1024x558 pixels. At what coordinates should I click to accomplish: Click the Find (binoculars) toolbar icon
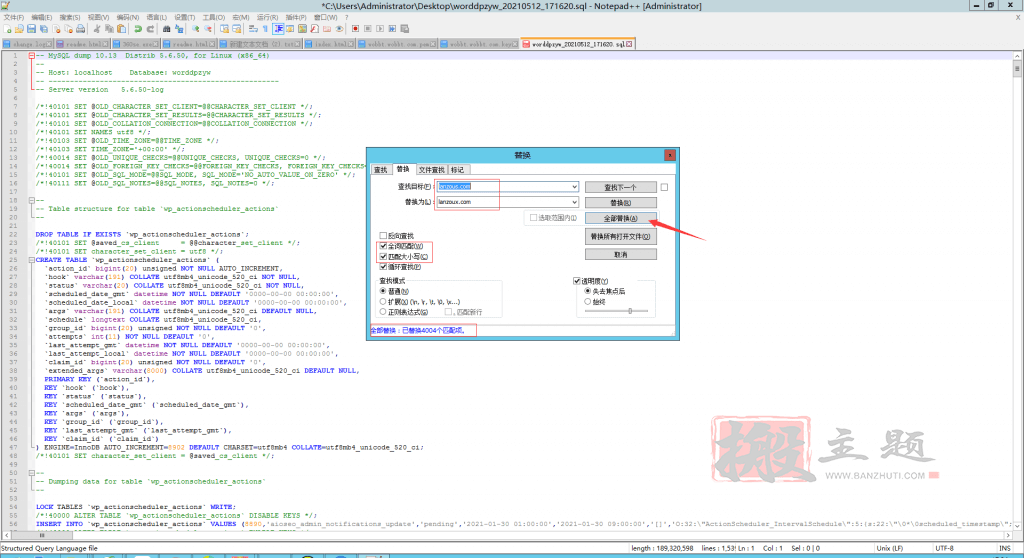pyautogui.click(x=167, y=29)
